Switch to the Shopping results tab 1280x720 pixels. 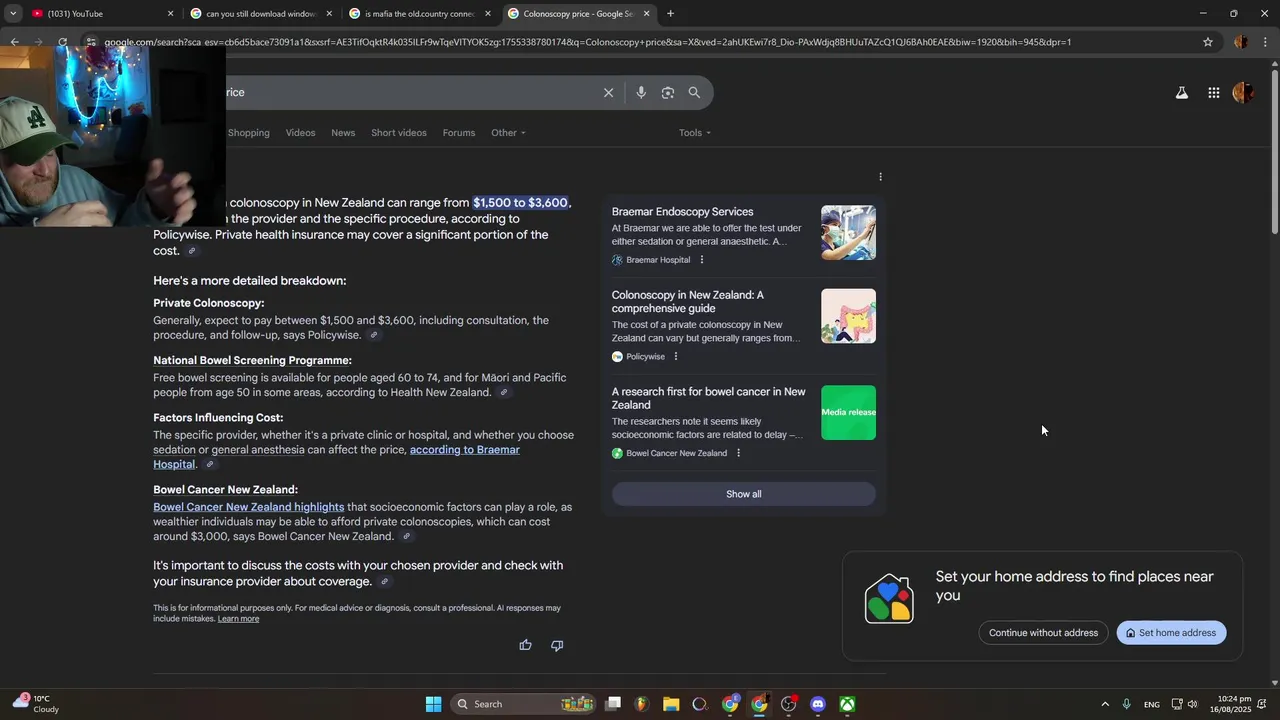[249, 133]
